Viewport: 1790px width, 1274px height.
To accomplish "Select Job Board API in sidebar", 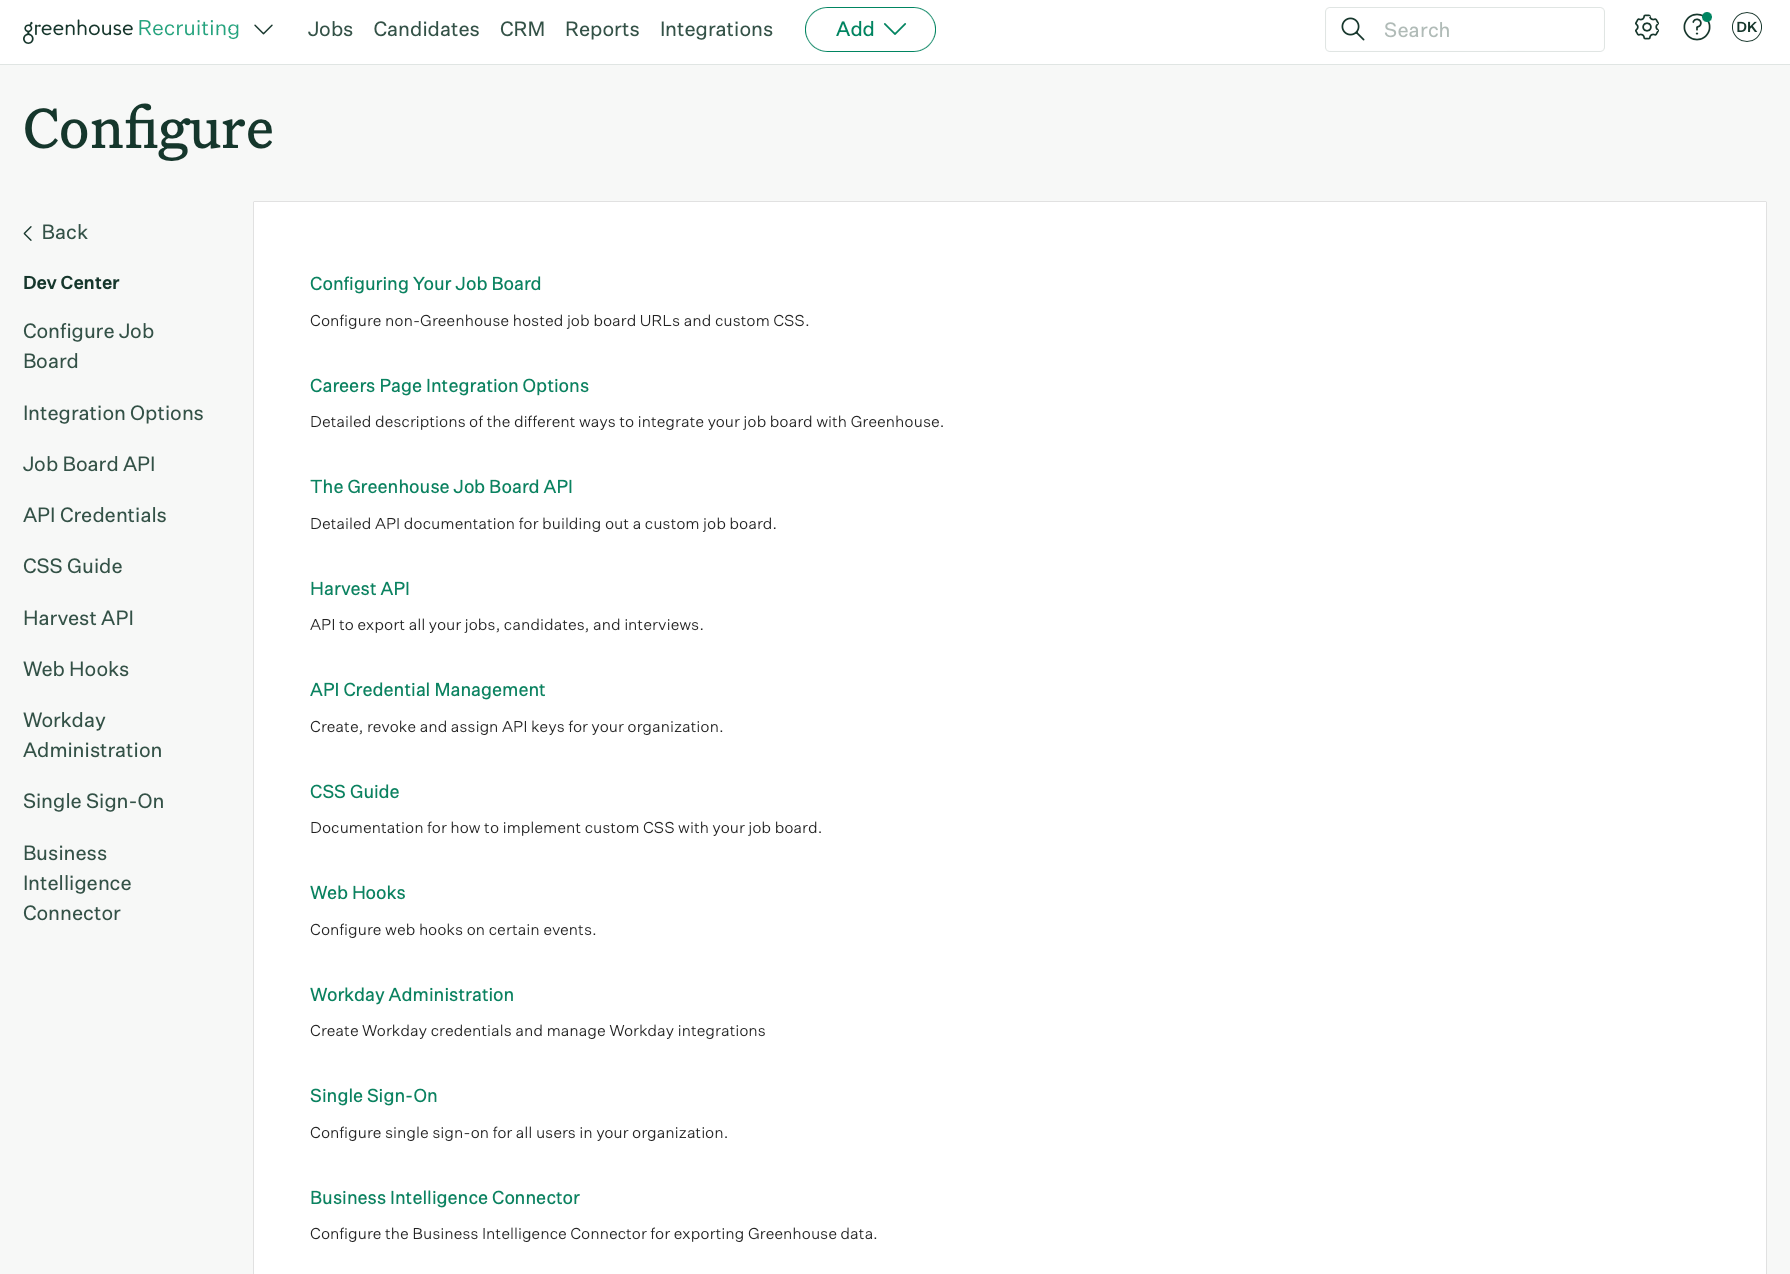I will [x=89, y=464].
